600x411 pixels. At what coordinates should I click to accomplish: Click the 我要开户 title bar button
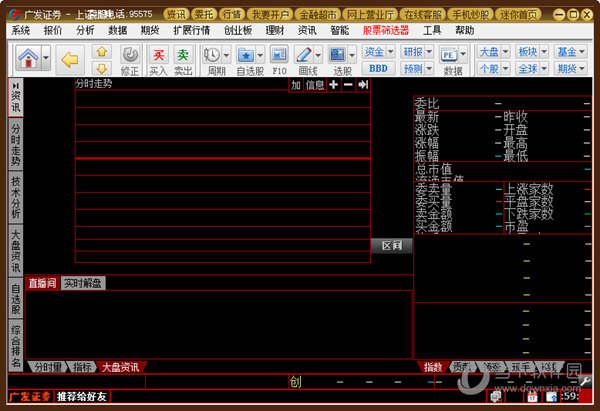(x=270, y=15)
